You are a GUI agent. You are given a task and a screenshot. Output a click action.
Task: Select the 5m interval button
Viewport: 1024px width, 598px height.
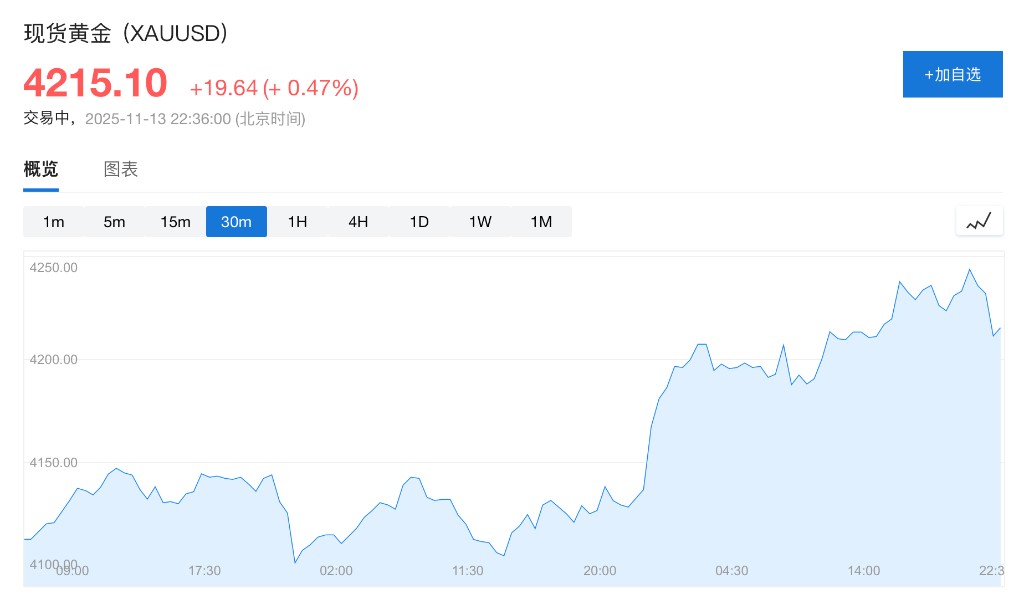click(114, 221)
